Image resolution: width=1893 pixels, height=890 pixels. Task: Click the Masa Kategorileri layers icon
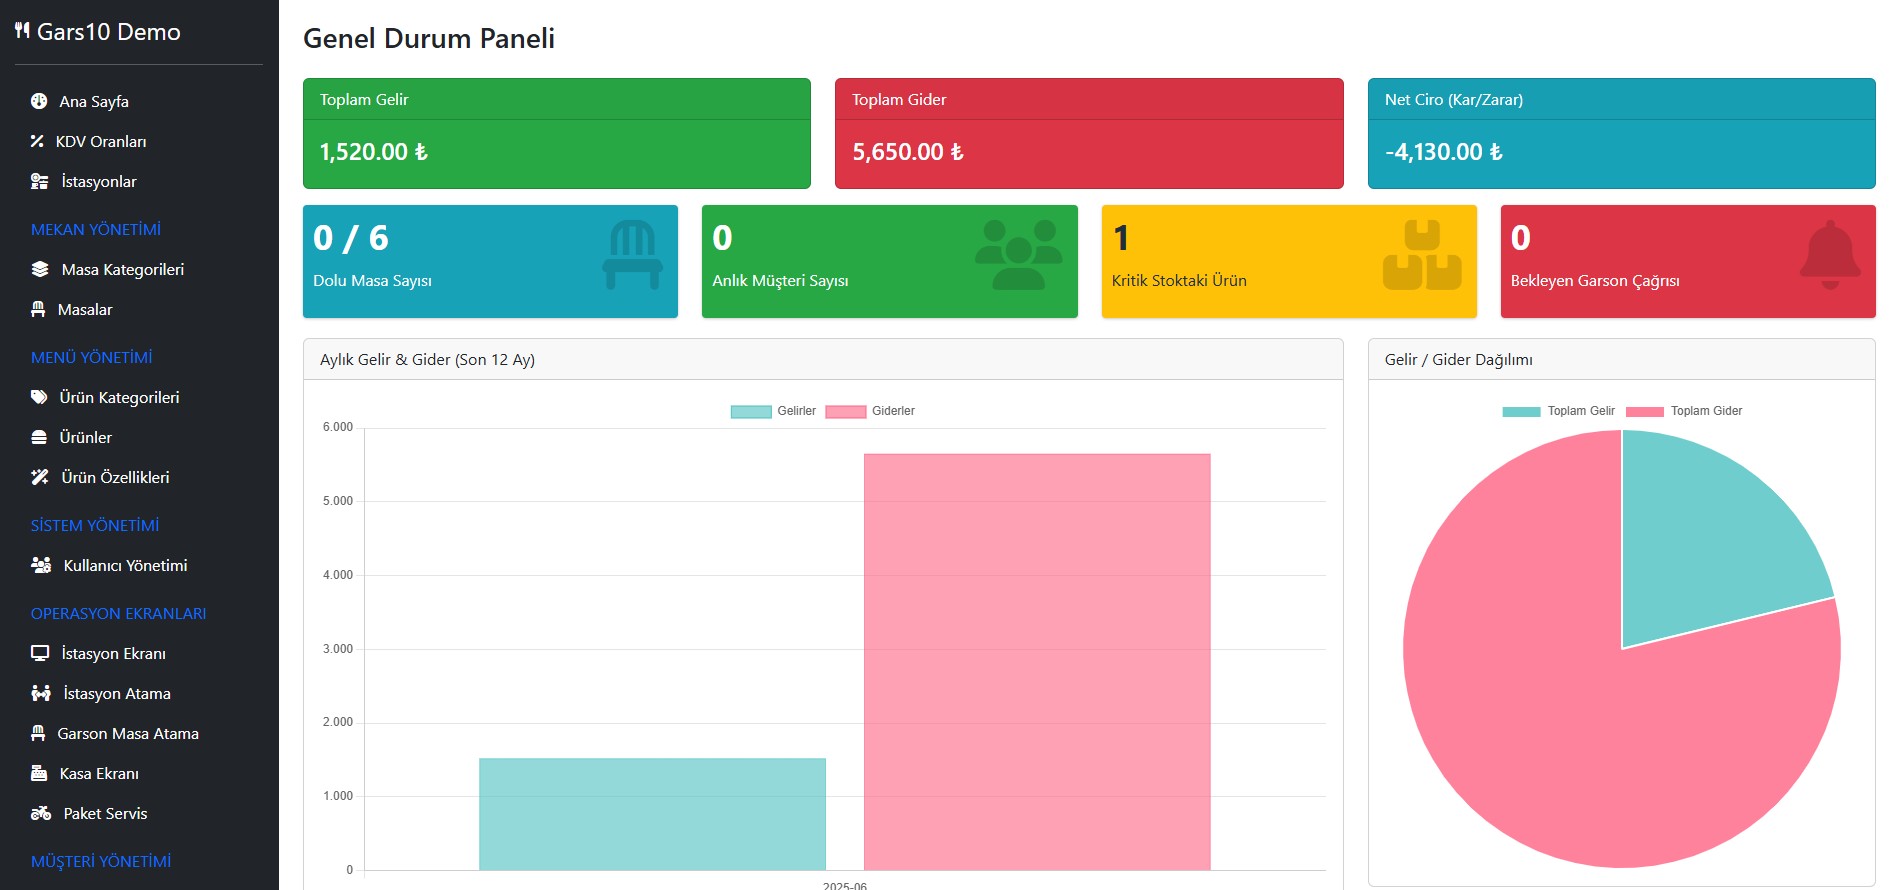(x=40, y=269)
